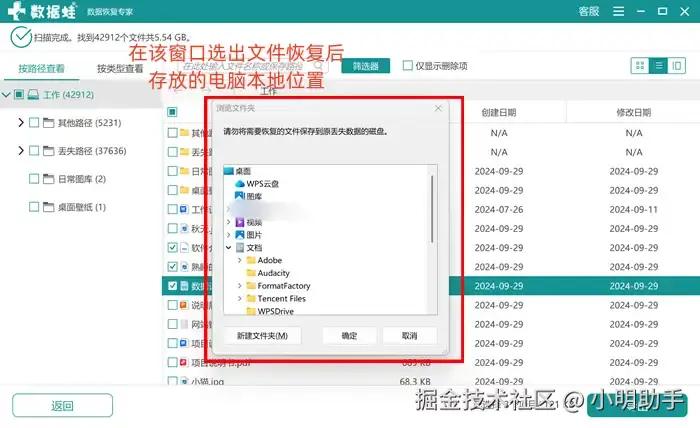Select the WPSDrive folder
The height and width of the screenshot is (428, 700).
pos(275,311)
